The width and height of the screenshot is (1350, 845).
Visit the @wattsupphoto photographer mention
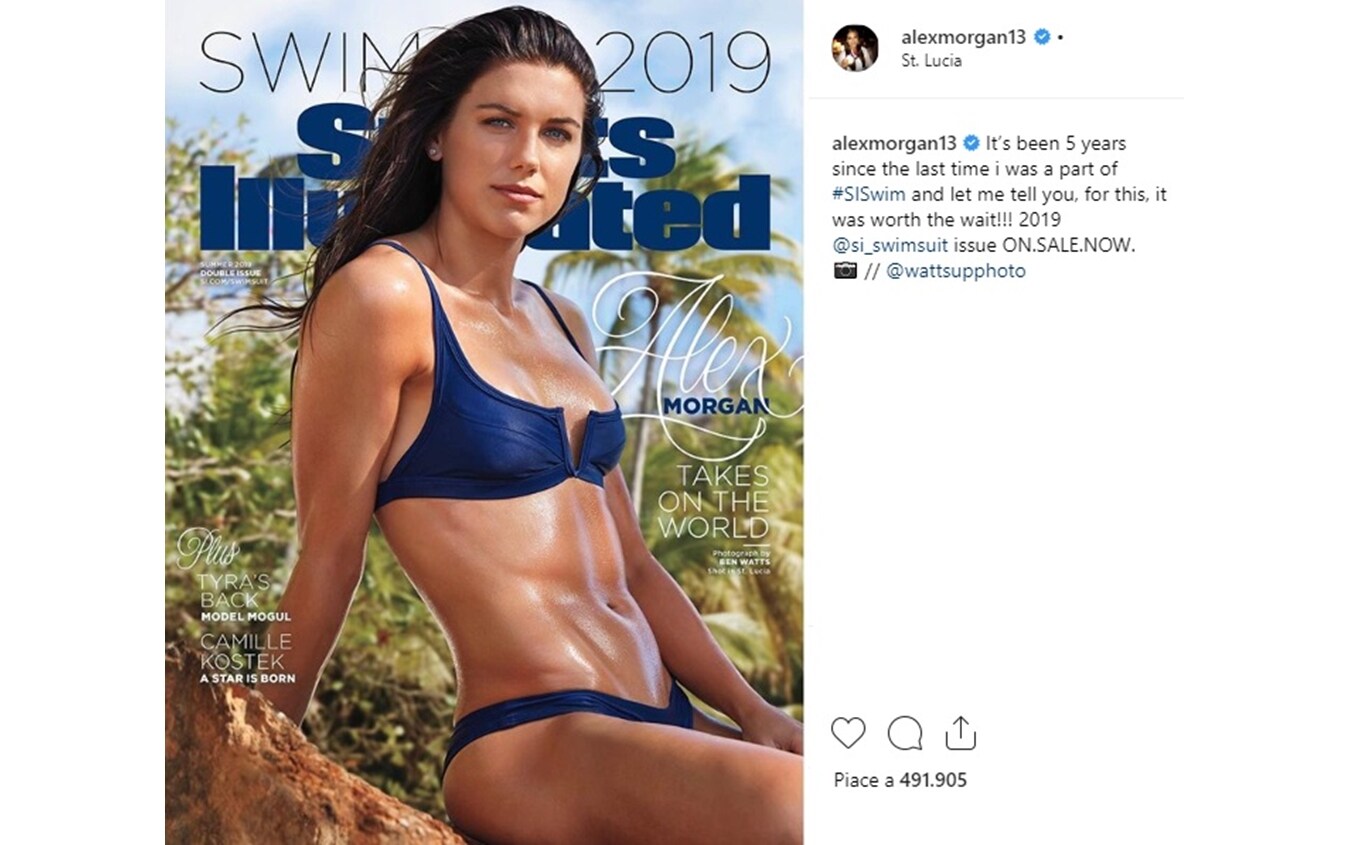click(x=956, y=270)
